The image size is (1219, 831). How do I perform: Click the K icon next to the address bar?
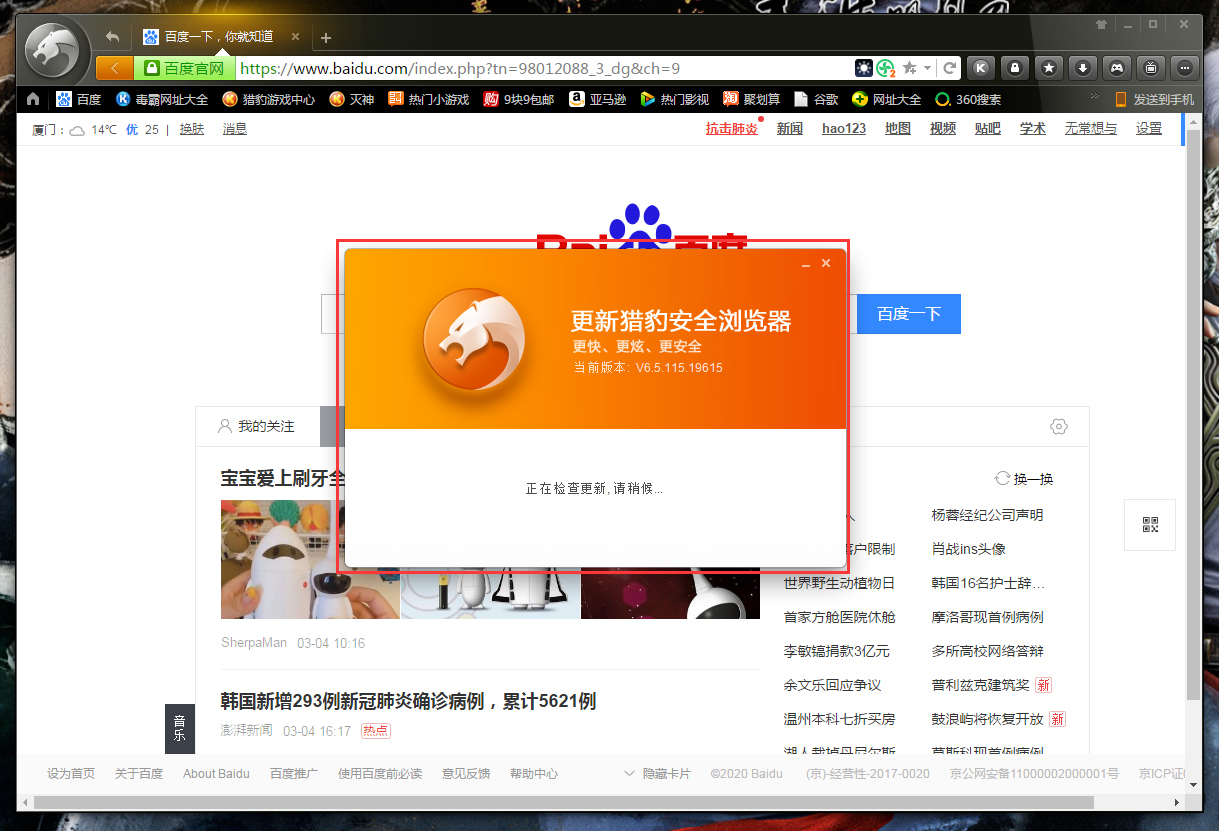click(981, 67)
